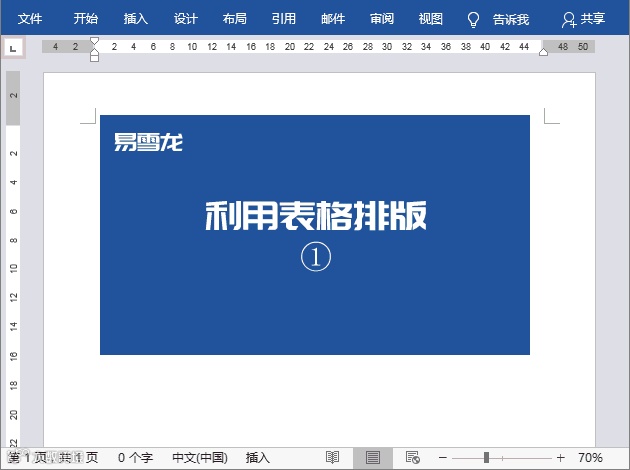Click the 易雪龙 logo text in banner
Image resolution: width=630 pixels, height=470 pixels.
tap(148, 142)
